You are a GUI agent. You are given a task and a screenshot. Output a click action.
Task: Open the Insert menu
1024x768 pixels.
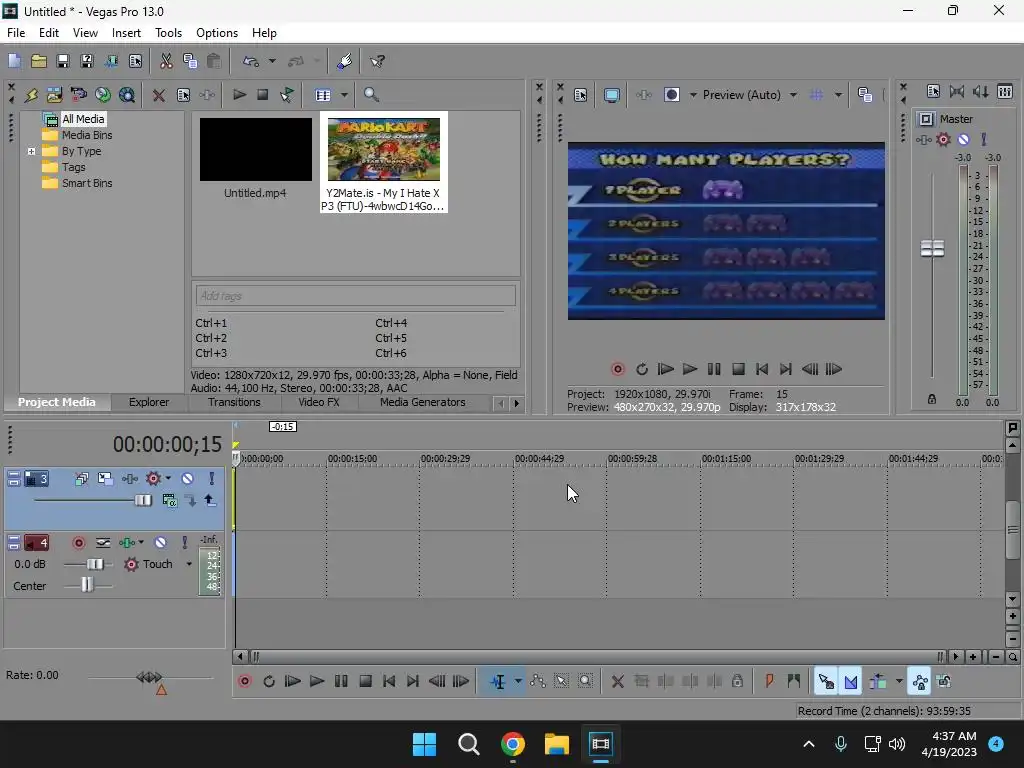126,33
